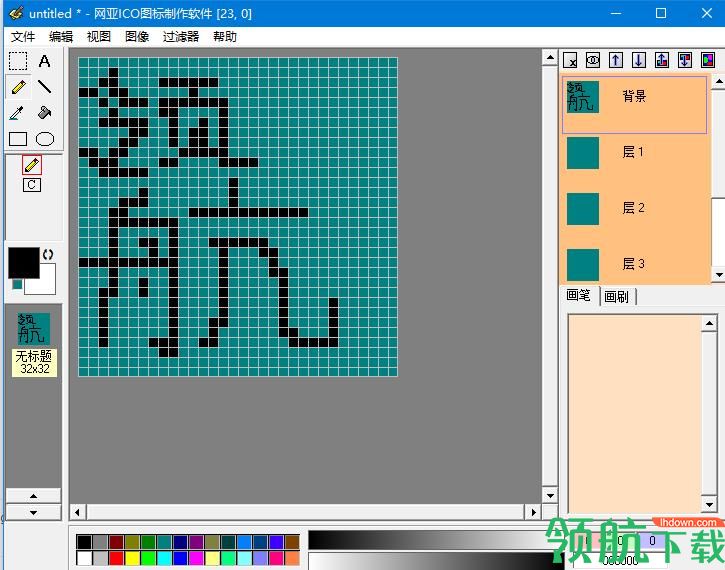Open the 帮助 menu
The image size is (725, 570).
click(225, 37)
